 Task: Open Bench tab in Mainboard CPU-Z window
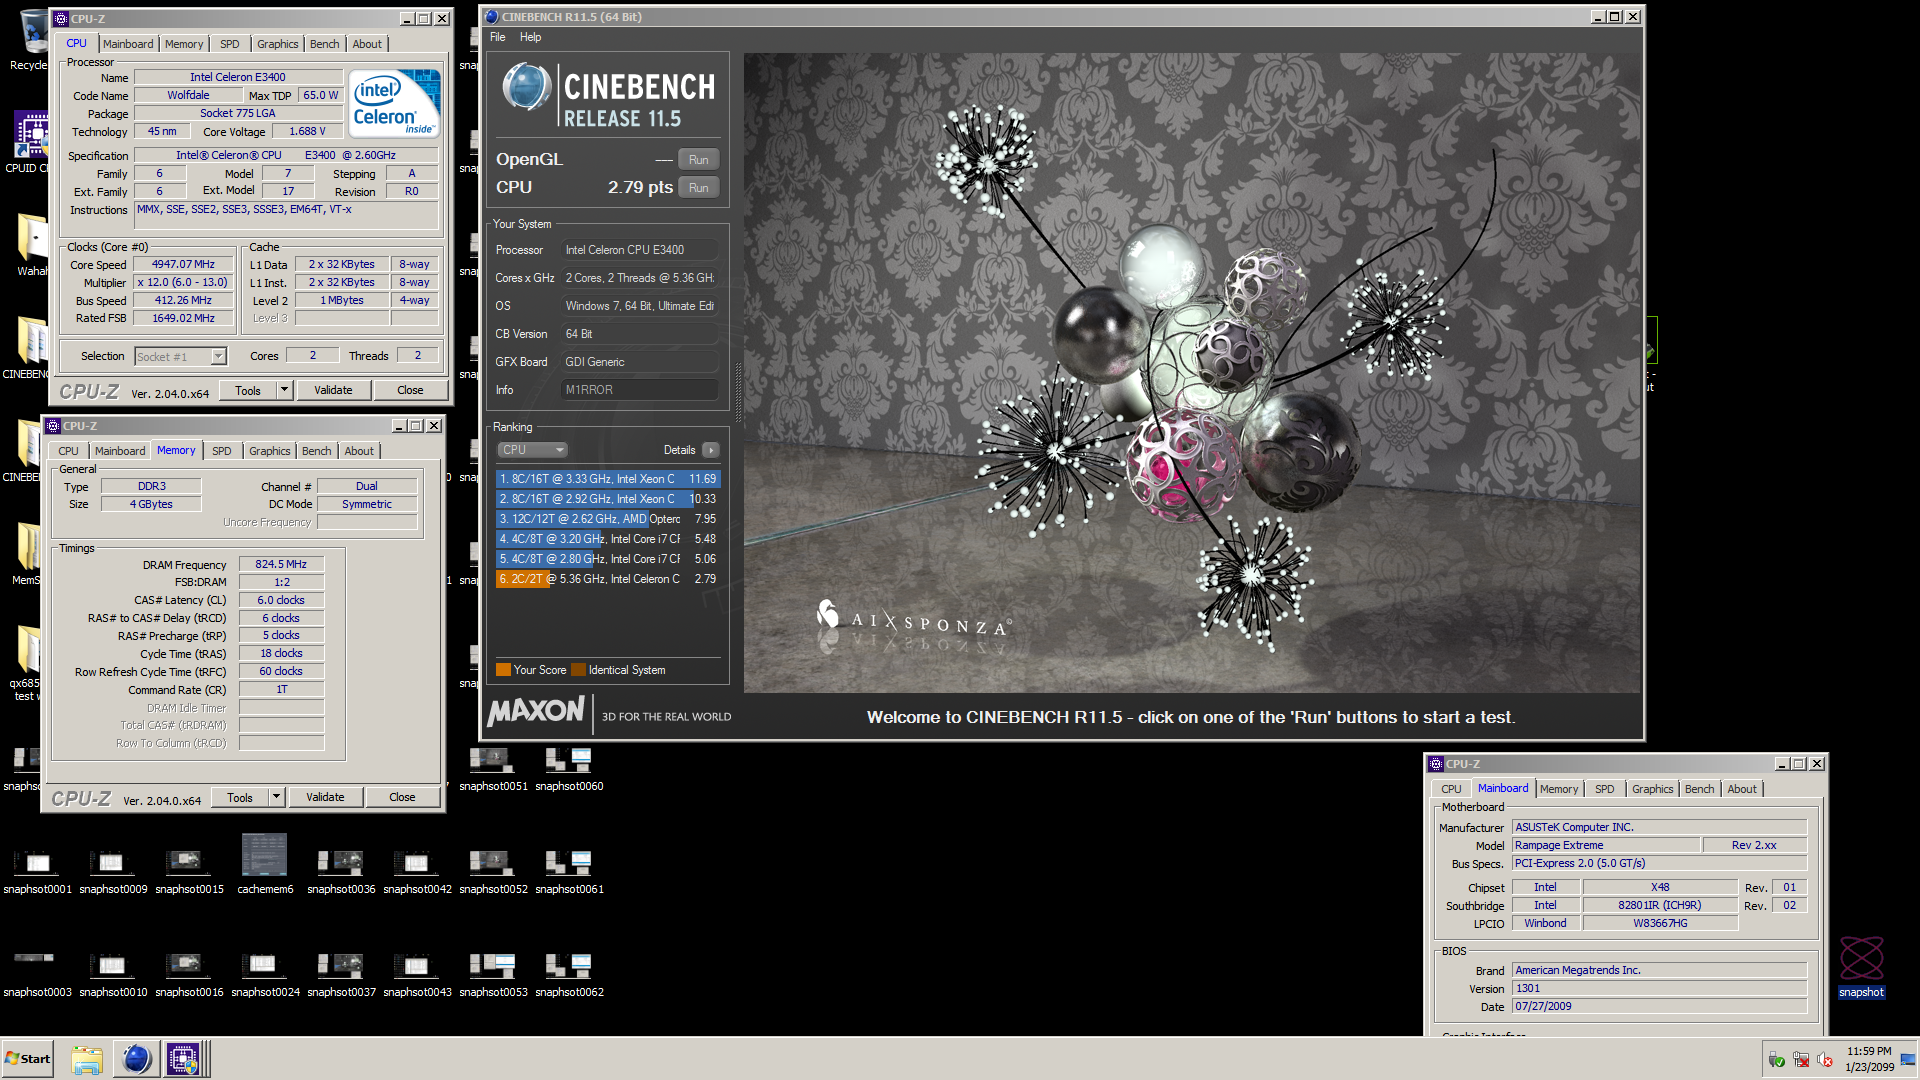point(1699,789)
